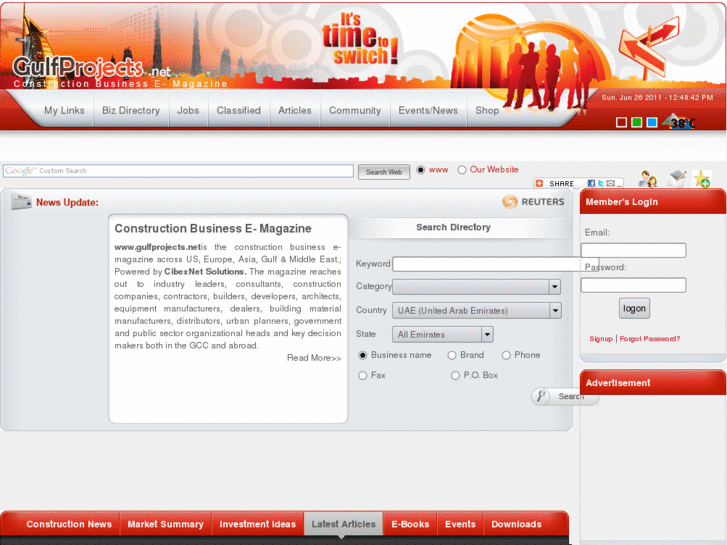Click the SHARE text in the share bar
727x545 pixels.
561,184
